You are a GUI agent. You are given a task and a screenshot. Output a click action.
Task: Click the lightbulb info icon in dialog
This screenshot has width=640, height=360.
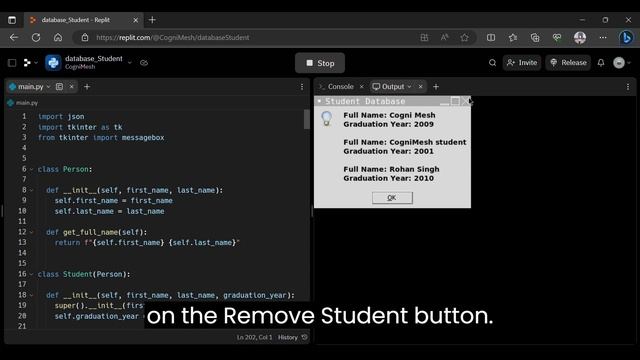[327, 119]
